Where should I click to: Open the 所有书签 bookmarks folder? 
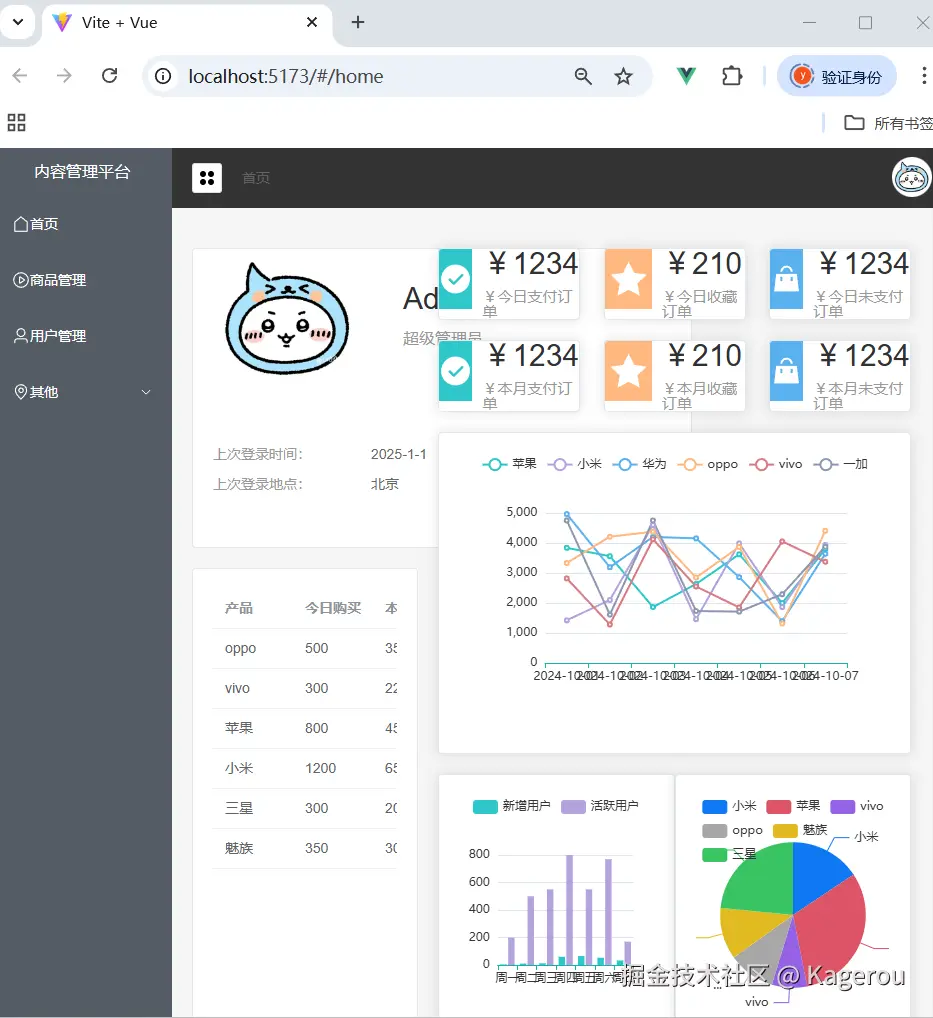(x=888, y=123)
